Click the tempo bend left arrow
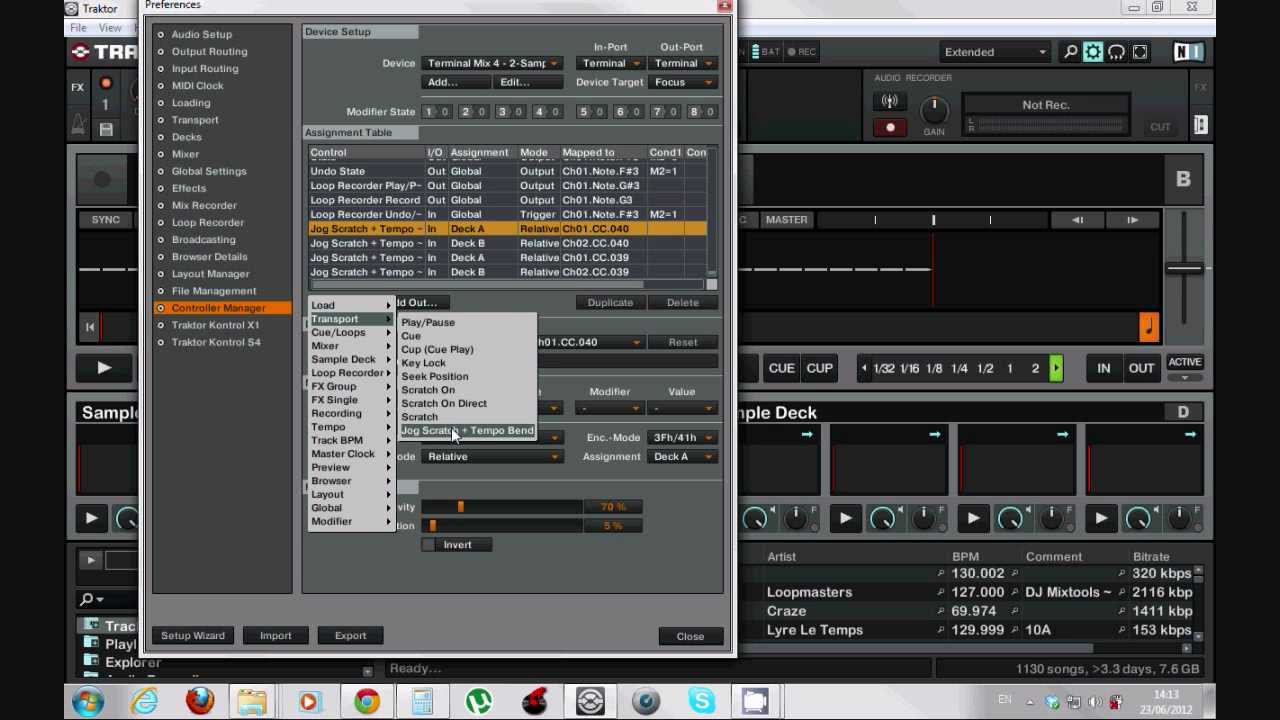The width and height of the screenshot is (1280, 720). tap(1078, 220)
